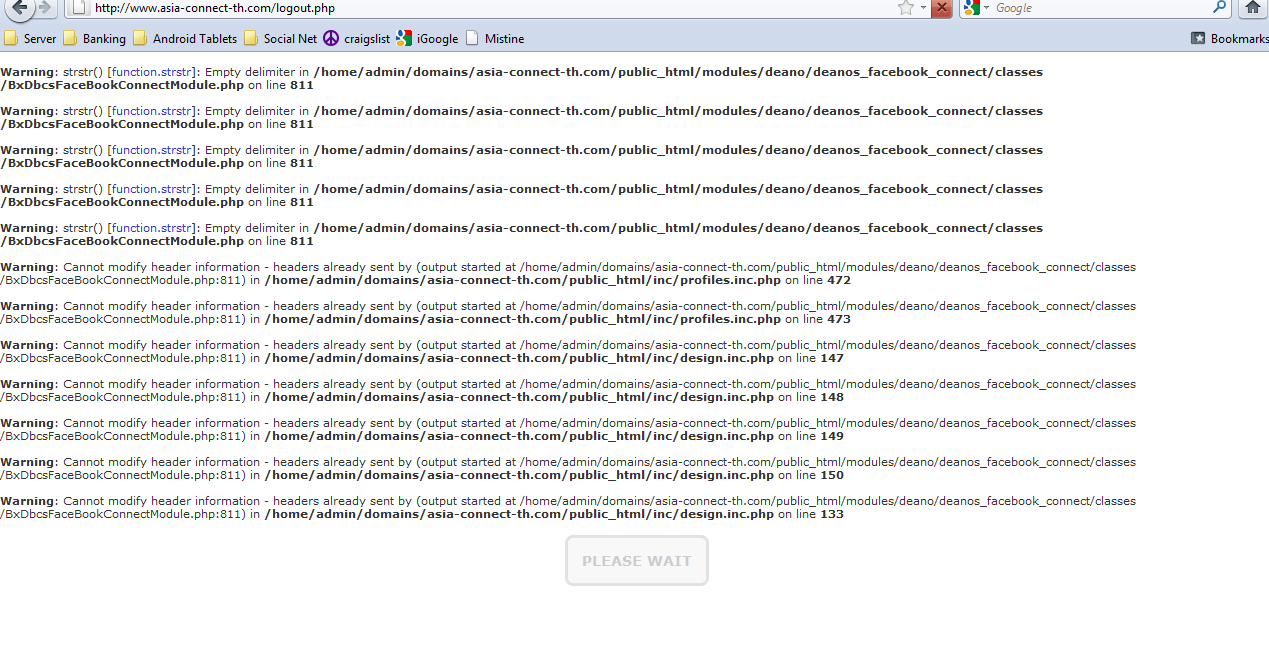This screenshot has width=1269, height=648.
Task: Click the design.inc.php line 148 path
Action: coord(519,397)
